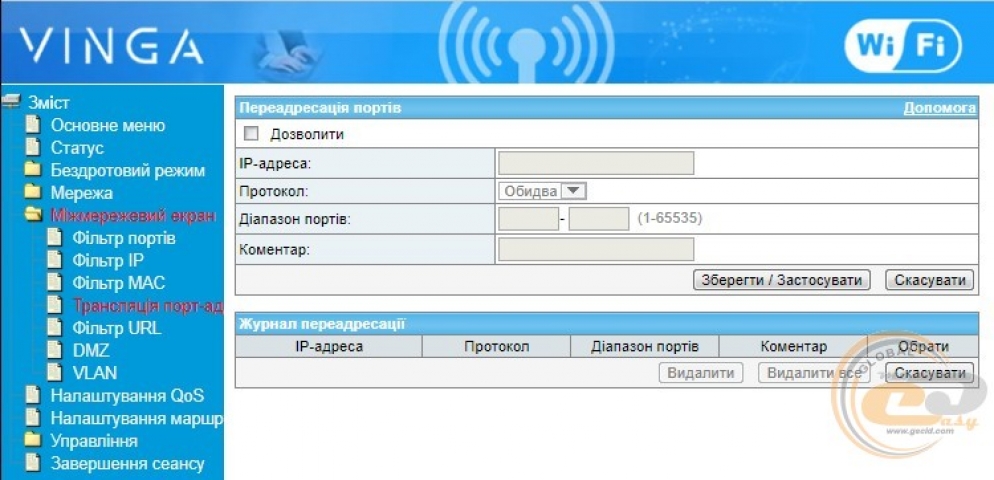The width and height of the screenshot is (994, 480).
Task: Click the page icon beside Фільтр портів
Action: pyautogui.click(x=55, y=238)
